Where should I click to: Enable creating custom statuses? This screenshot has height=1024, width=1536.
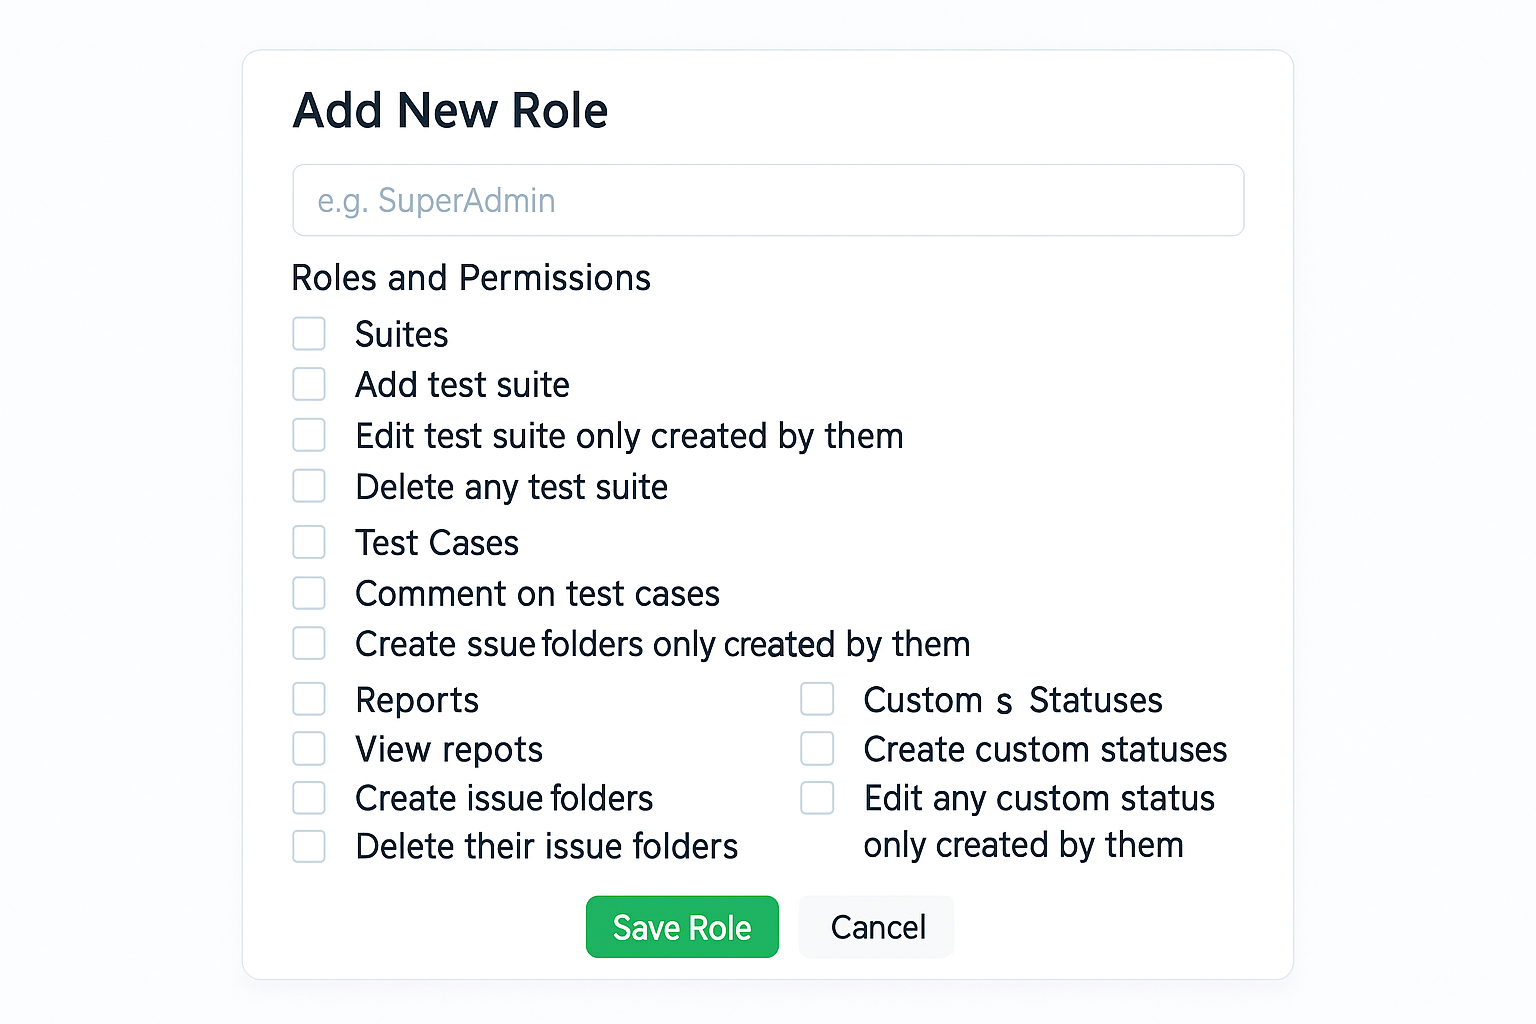(x=817, y=748)
